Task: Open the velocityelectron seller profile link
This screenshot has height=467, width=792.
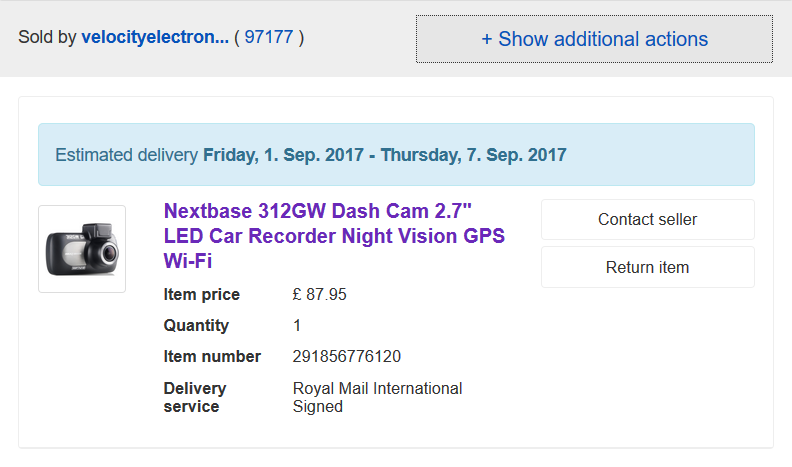Action: 155,37
